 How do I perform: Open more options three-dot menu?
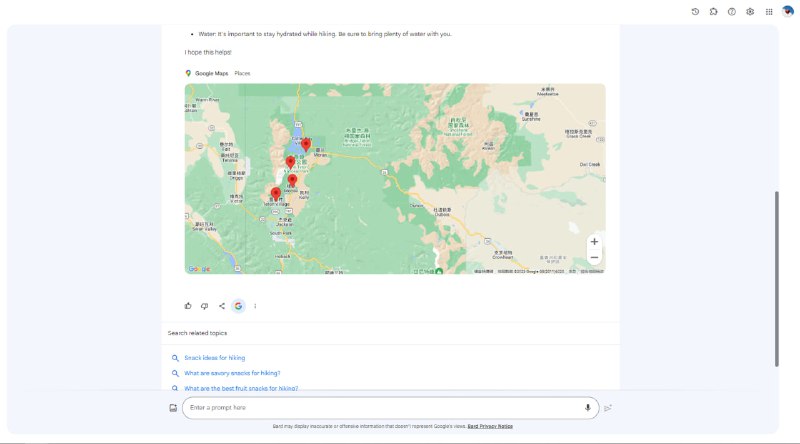(255, 306)
